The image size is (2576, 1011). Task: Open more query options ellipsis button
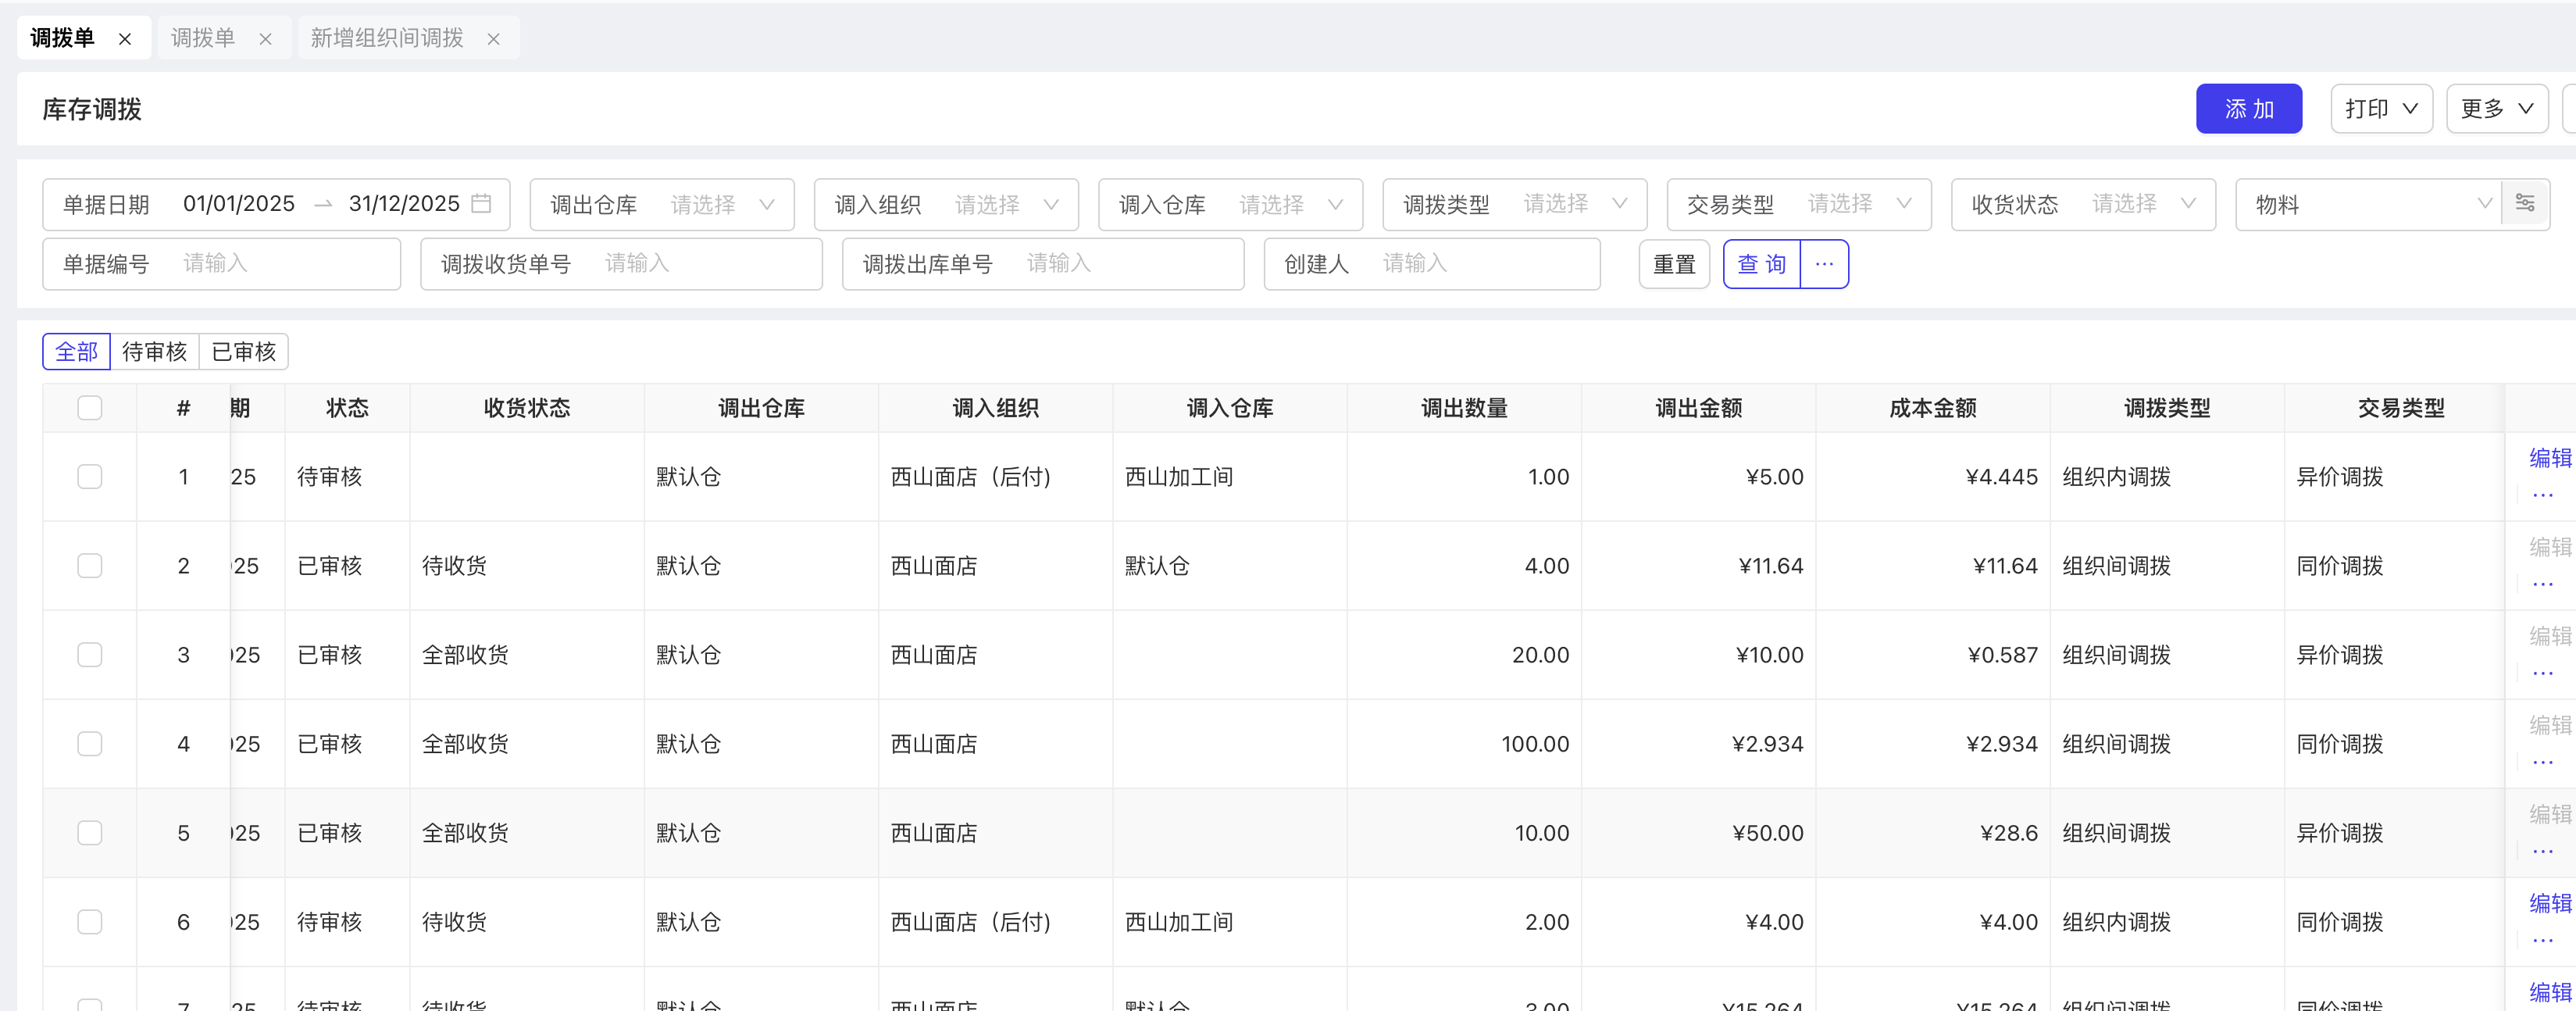tap(1824, 264)
